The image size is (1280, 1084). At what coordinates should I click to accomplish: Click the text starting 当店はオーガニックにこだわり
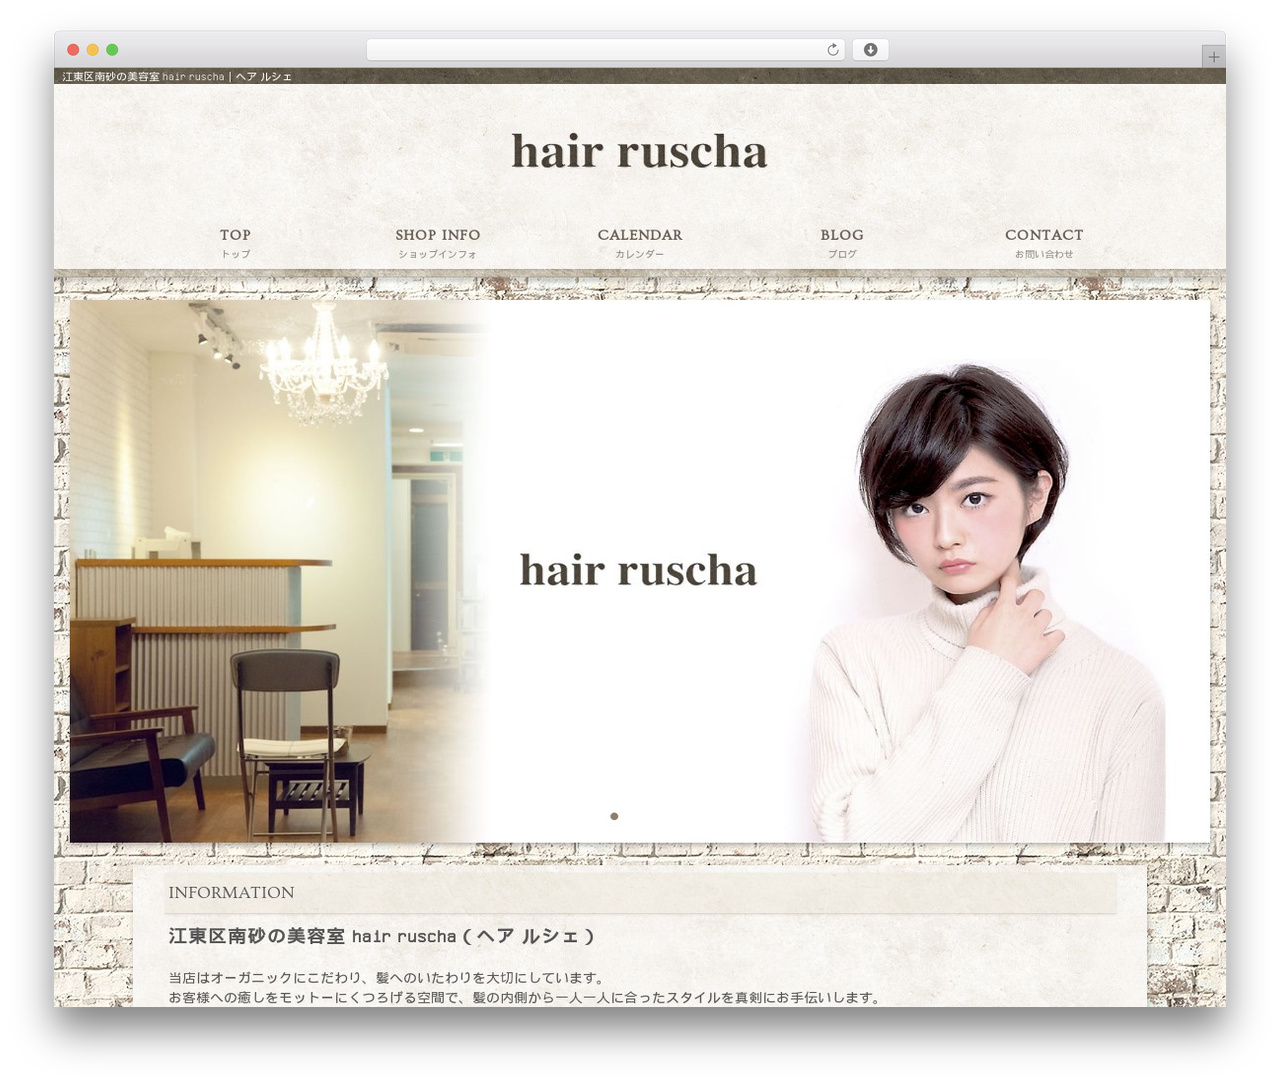pos(386,978)
